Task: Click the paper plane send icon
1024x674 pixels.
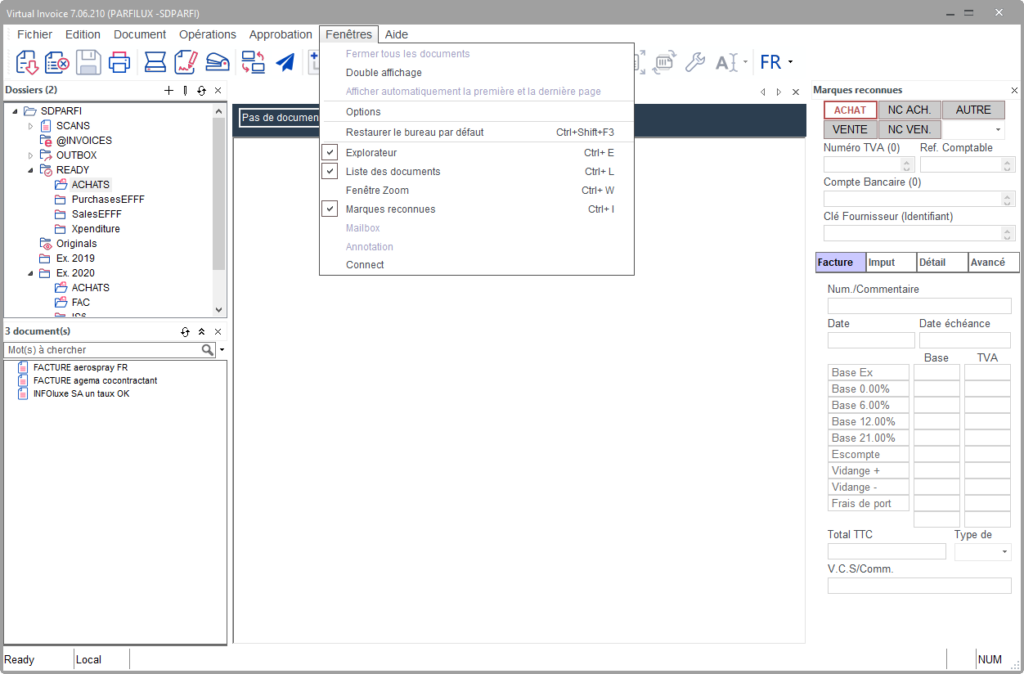Action: coord(285,63)
